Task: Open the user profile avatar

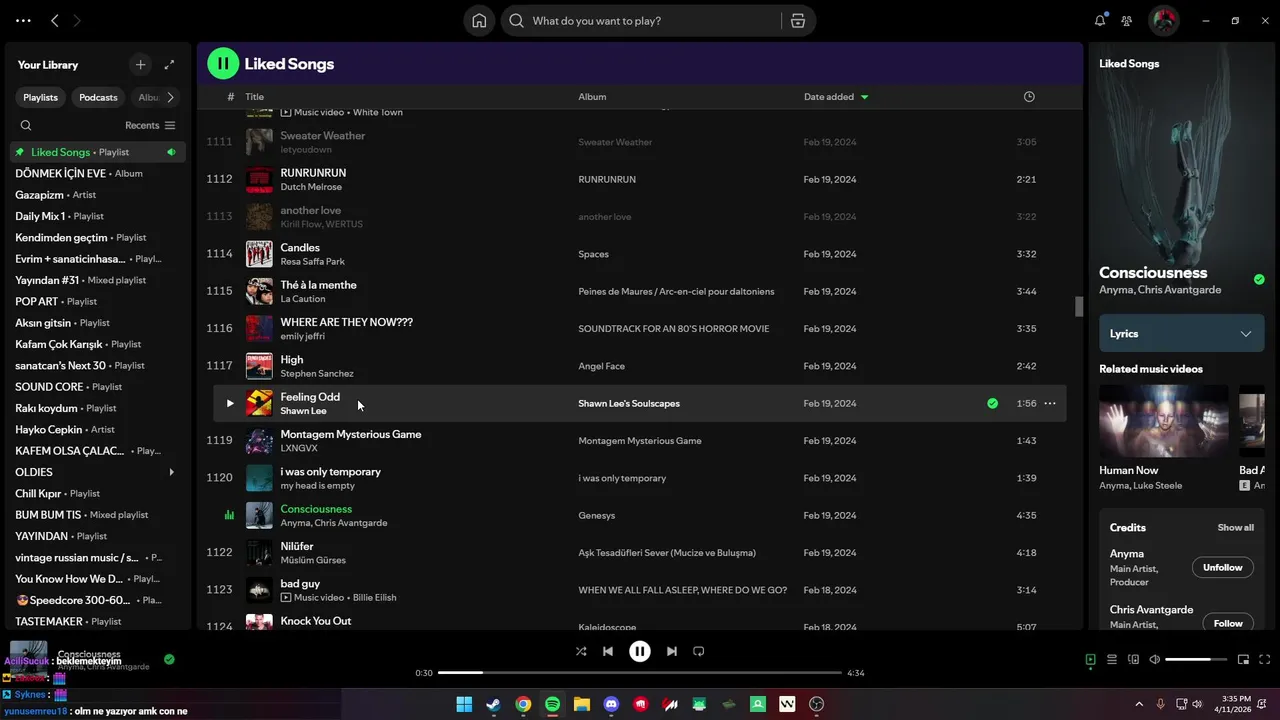Action: (1163, 21)
